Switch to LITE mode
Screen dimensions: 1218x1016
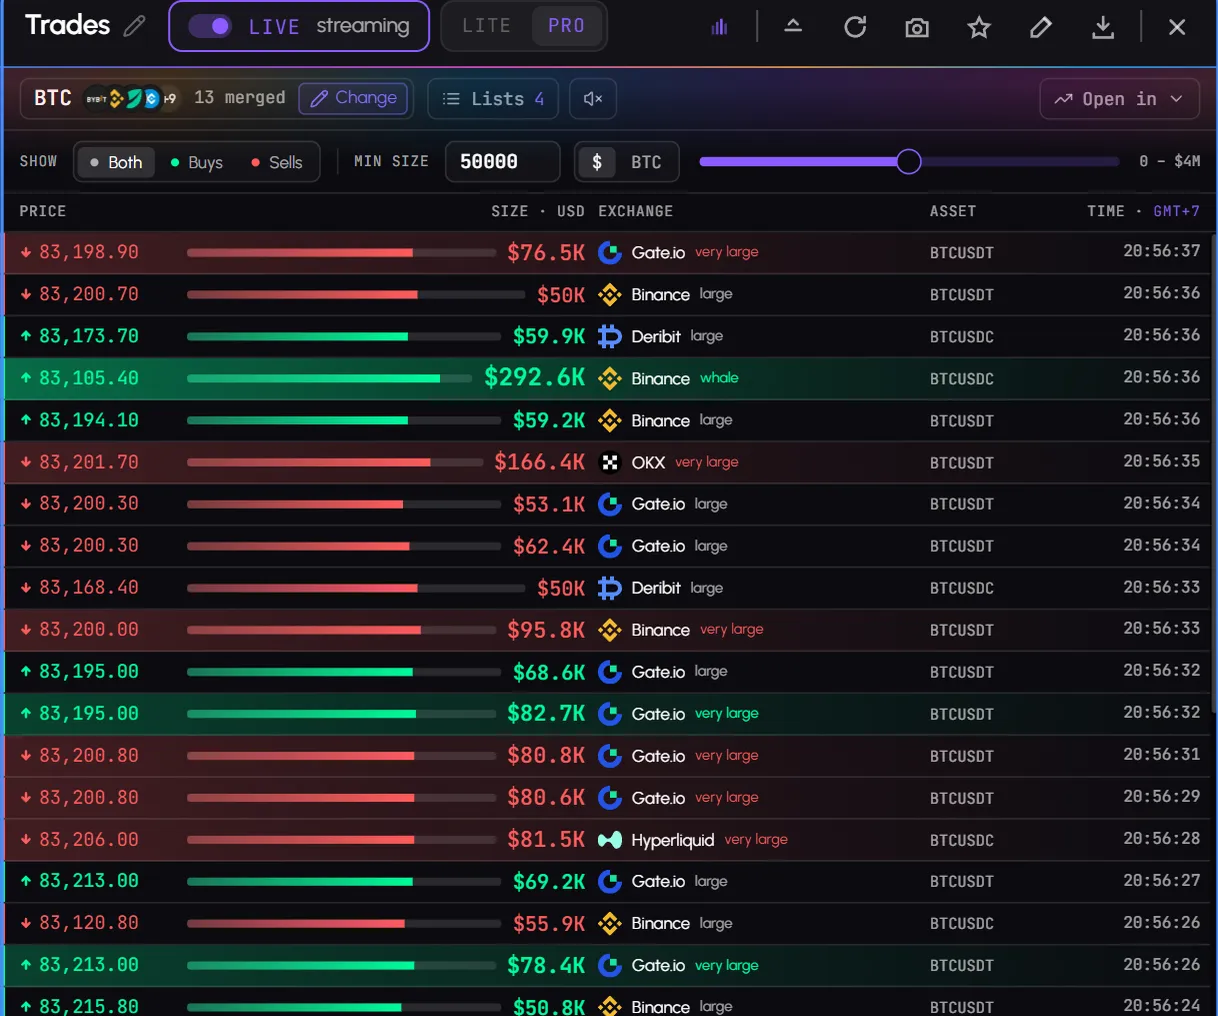pyautogui.click(x=486, y=26)
